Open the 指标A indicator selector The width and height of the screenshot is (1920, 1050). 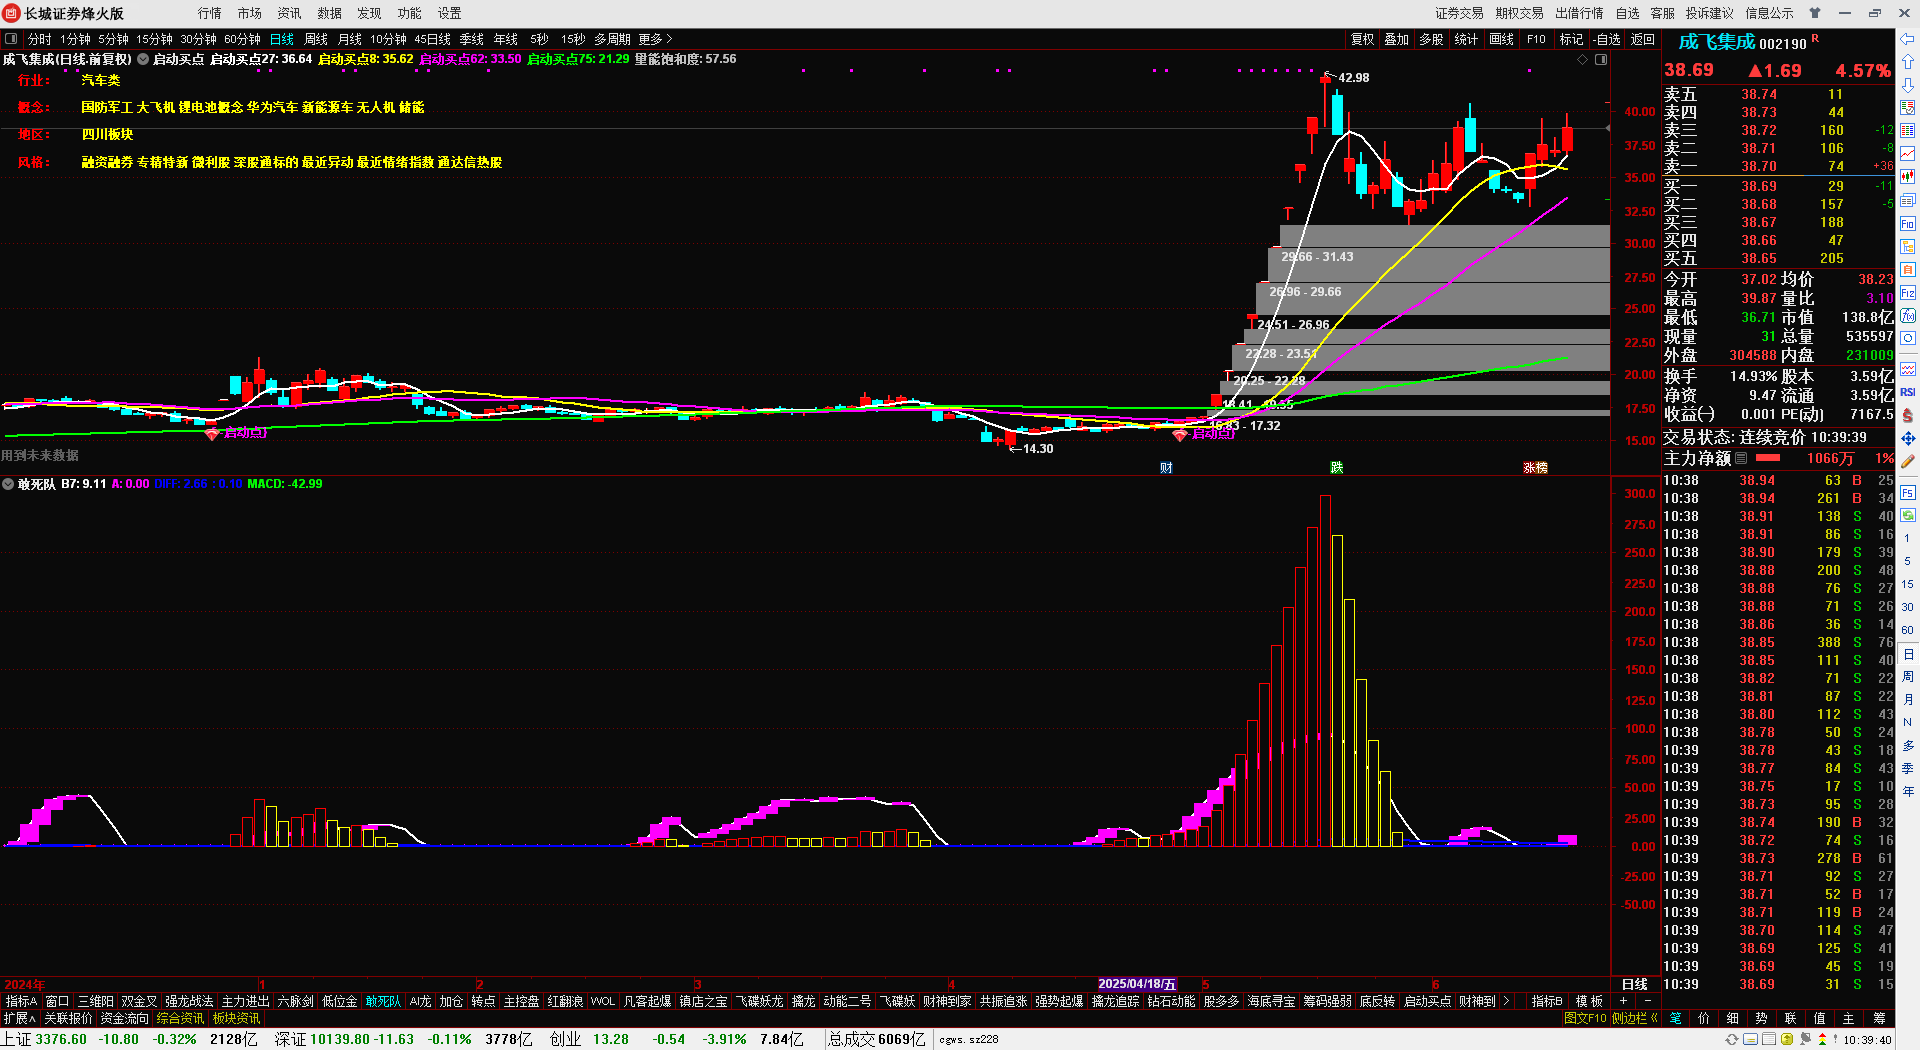[x=21, y=1001]
